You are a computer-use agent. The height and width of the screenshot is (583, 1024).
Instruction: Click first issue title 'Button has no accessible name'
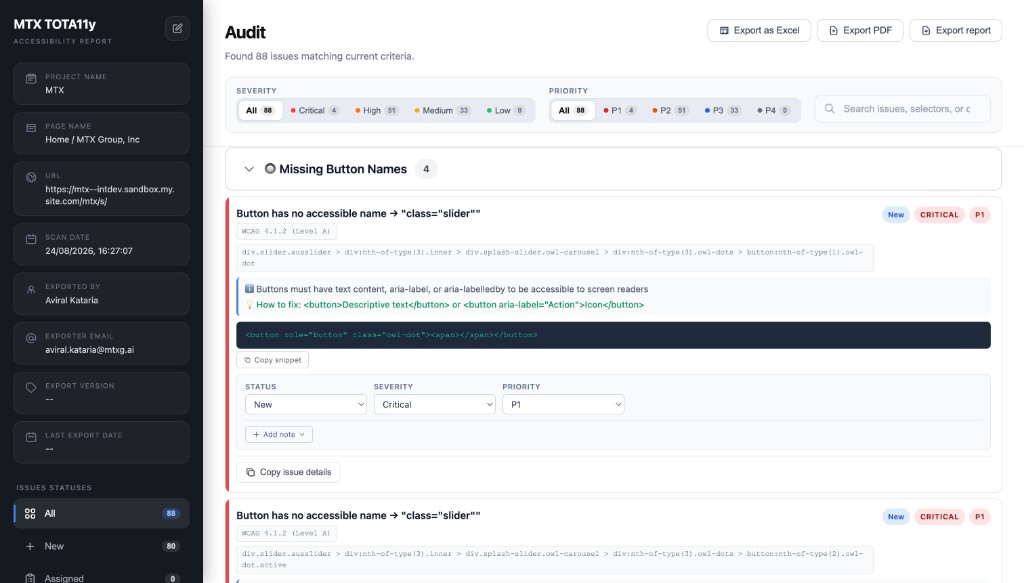(358, 213)
